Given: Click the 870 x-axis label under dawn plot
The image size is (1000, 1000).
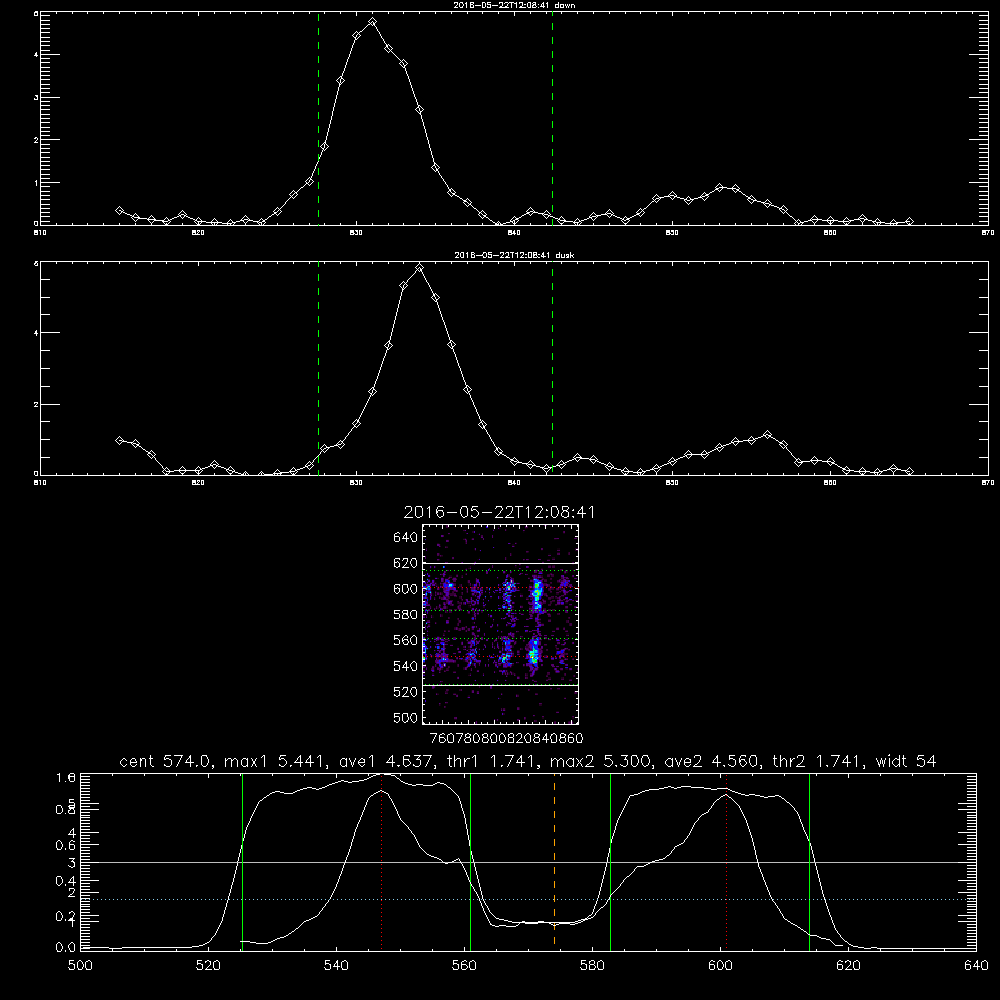Looking at the screenshot, I should point(988,233).
